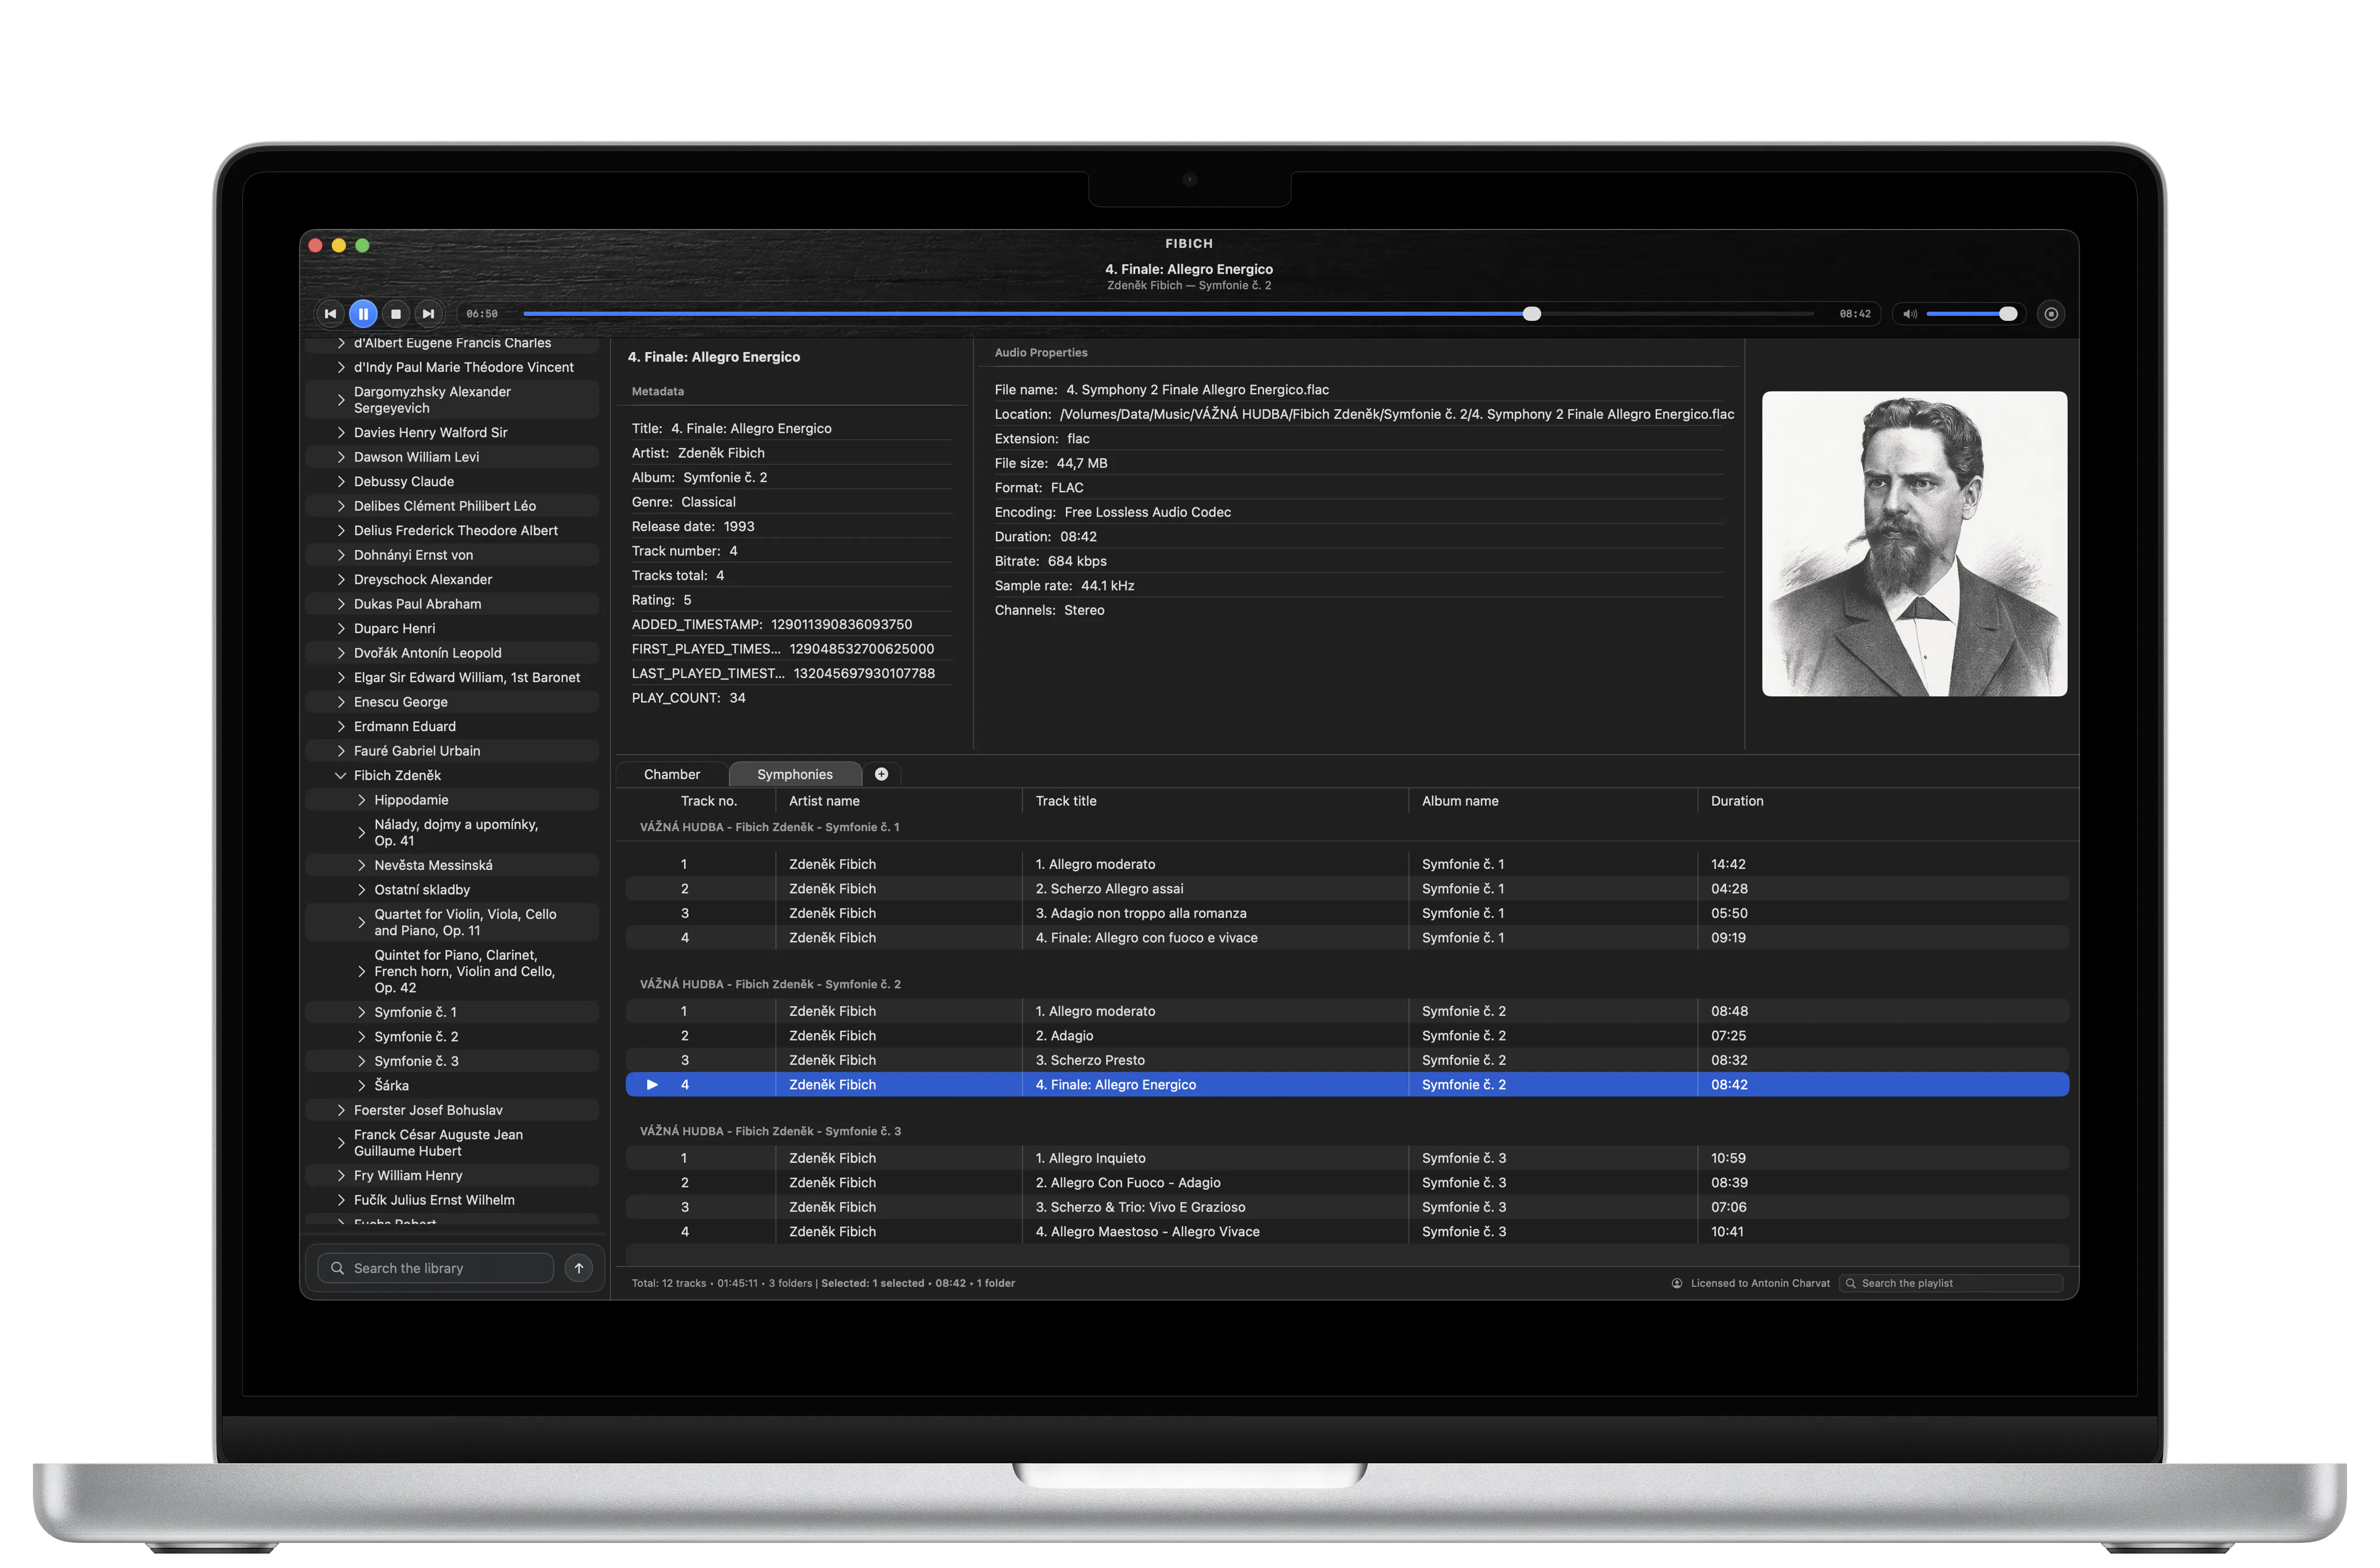Add a new playlist tab with plus icon

click(x=881, y=774)
